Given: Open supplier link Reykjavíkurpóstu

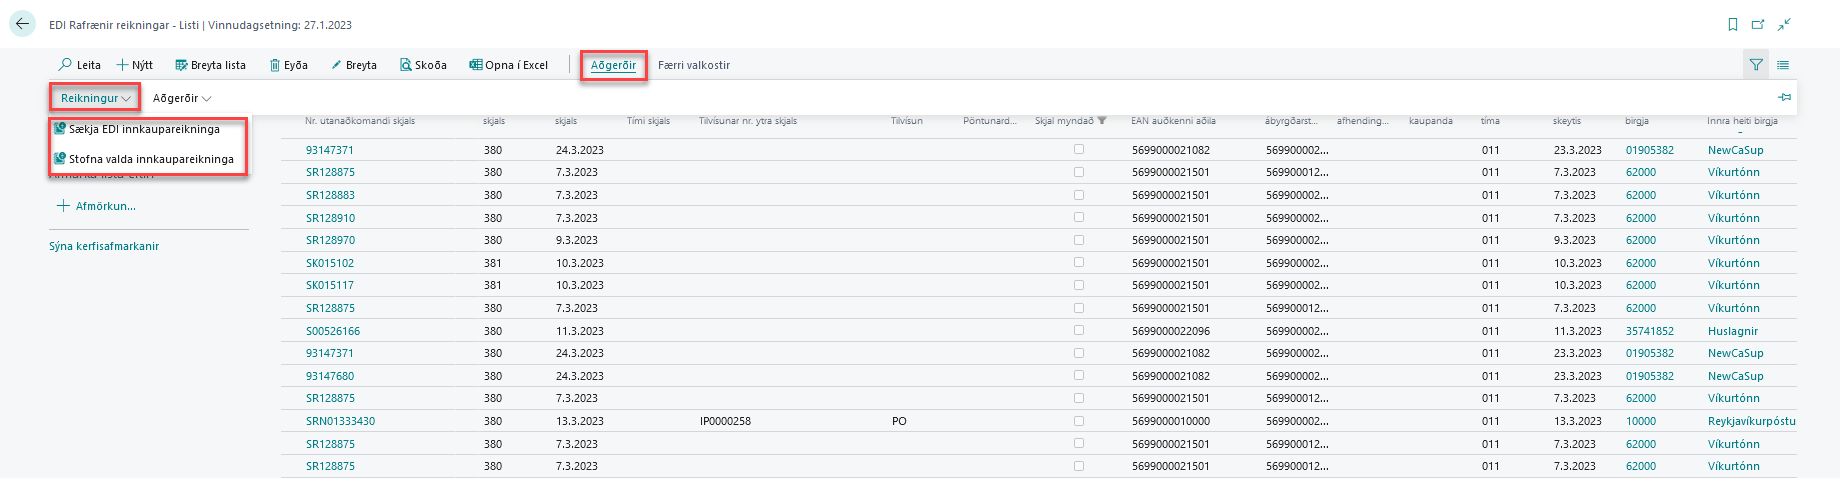Looking at the screenshot, I should click(1751, 421).
